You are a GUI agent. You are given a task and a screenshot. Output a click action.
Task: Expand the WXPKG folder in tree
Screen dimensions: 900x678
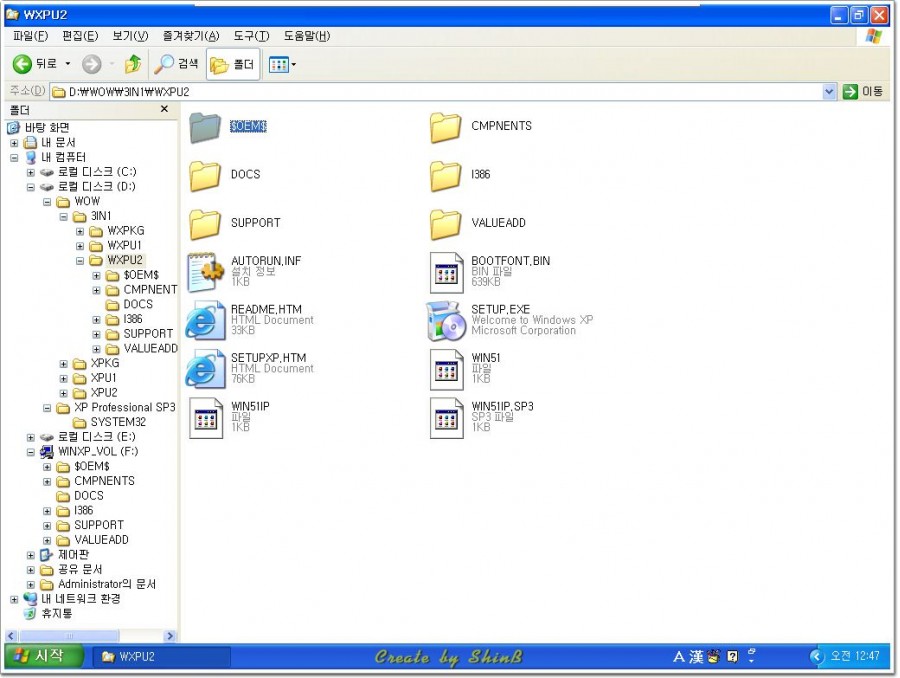80,231
